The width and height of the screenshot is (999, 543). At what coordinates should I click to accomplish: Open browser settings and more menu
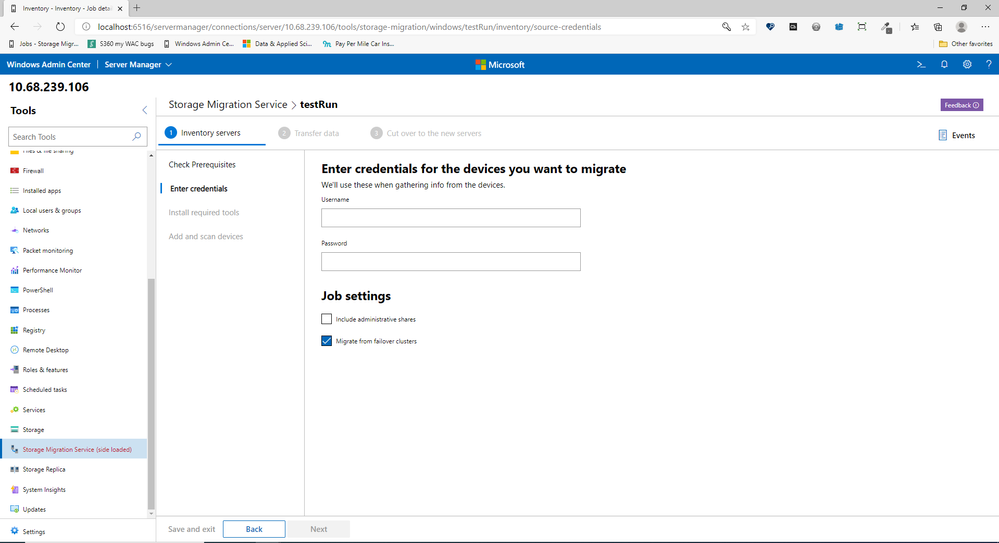(985, 27)
